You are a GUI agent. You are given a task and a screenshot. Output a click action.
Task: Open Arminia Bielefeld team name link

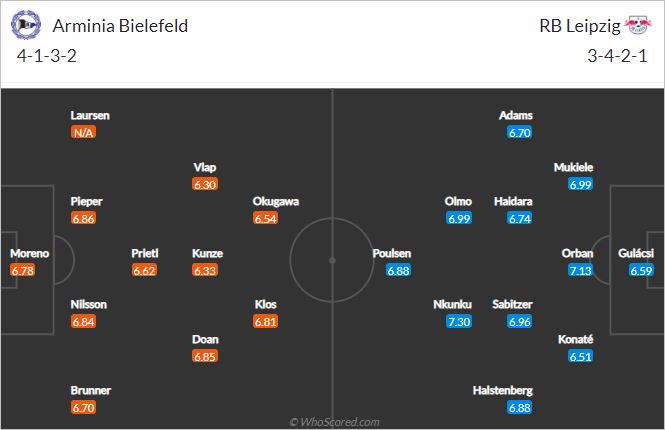point(120,26)
